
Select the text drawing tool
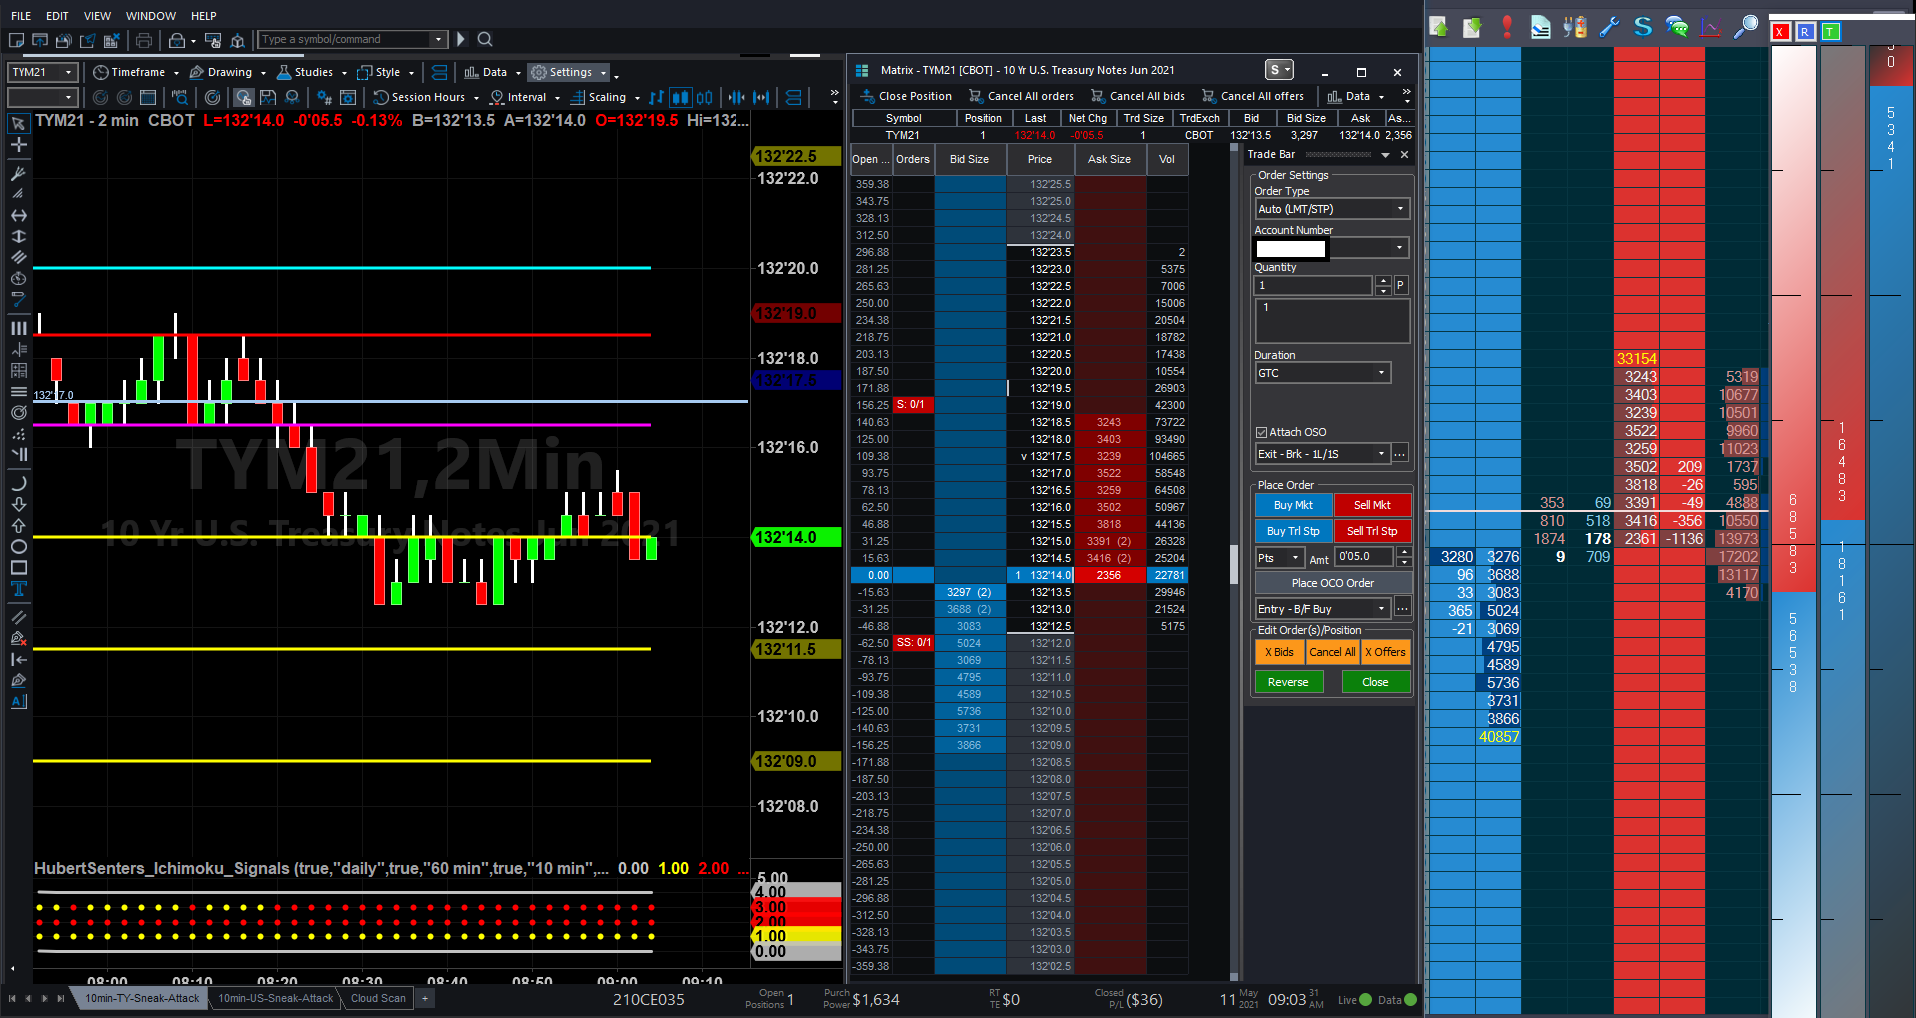tap(18, 589)
